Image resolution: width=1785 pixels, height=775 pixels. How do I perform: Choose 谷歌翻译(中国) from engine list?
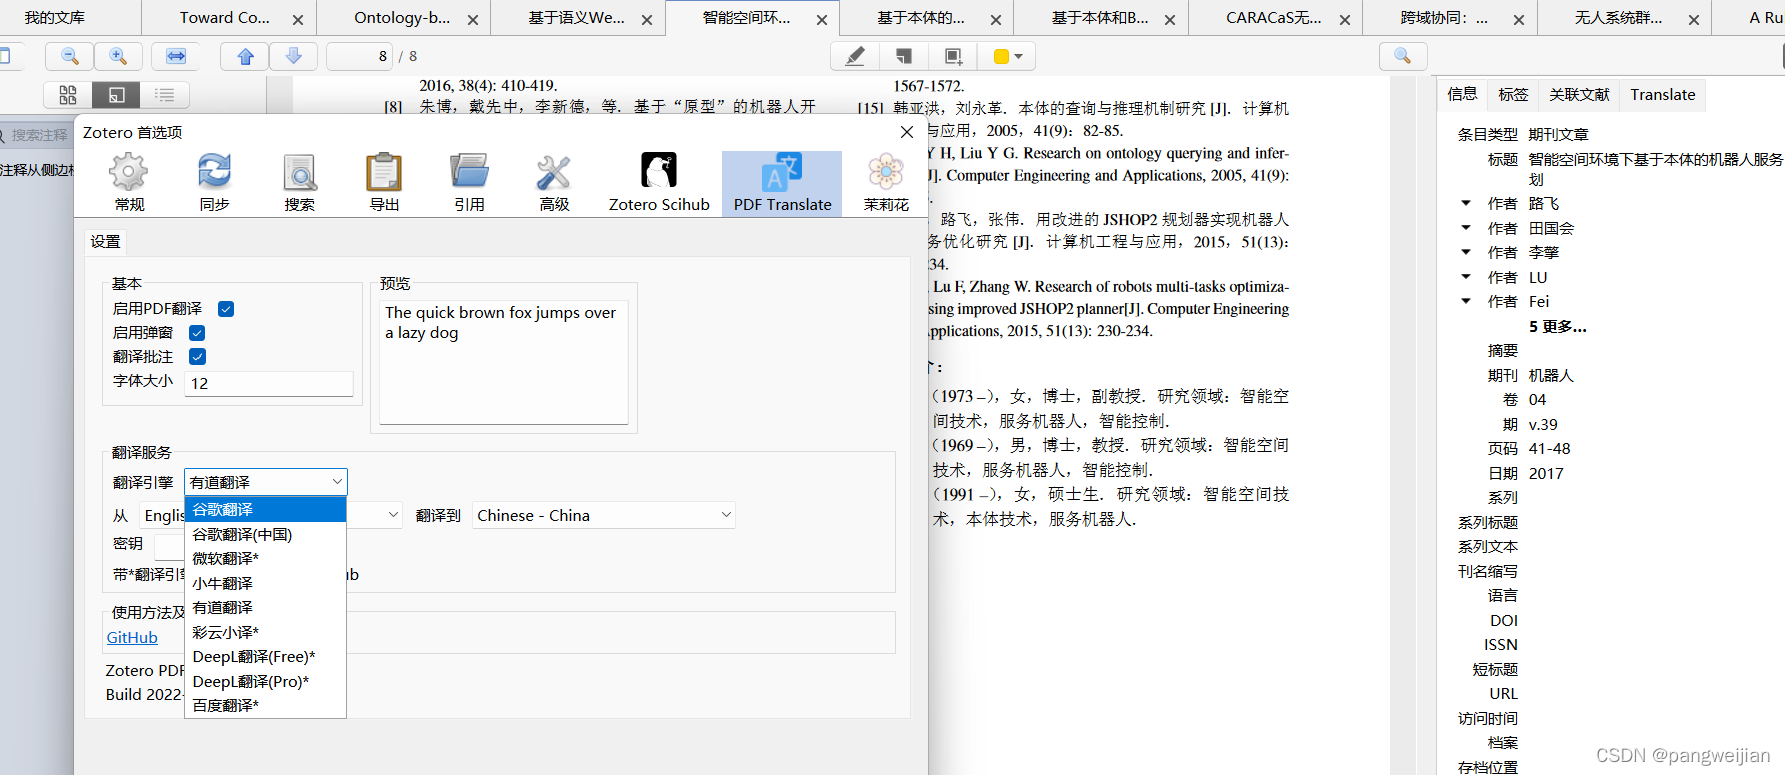[x=266, y=534]
